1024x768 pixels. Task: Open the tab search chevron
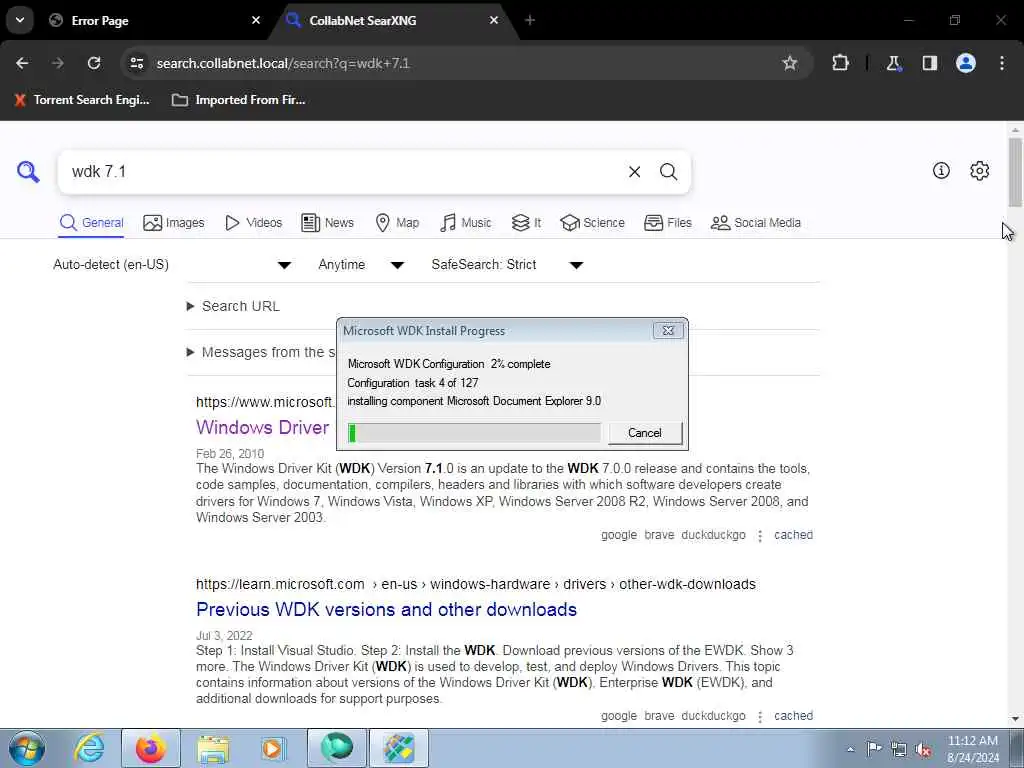[x=20, y=20]
